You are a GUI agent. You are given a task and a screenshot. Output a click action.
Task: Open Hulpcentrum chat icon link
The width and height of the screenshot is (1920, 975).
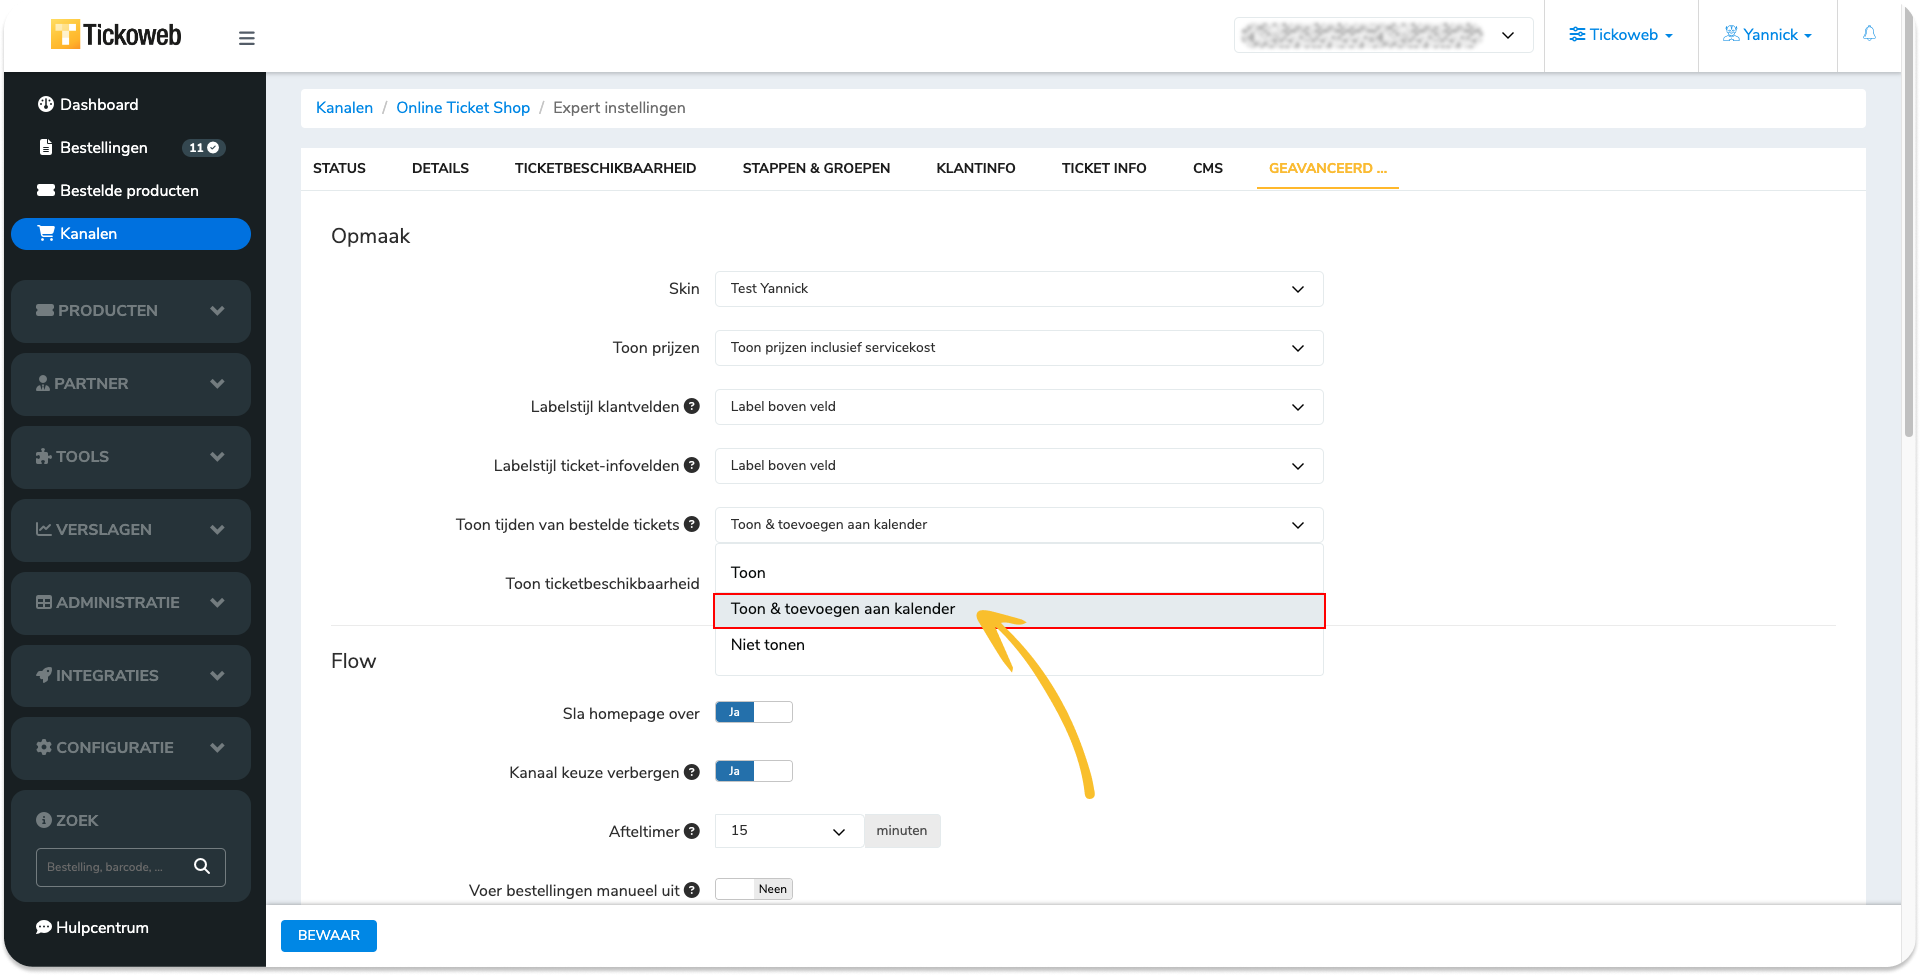coord(92,927)
